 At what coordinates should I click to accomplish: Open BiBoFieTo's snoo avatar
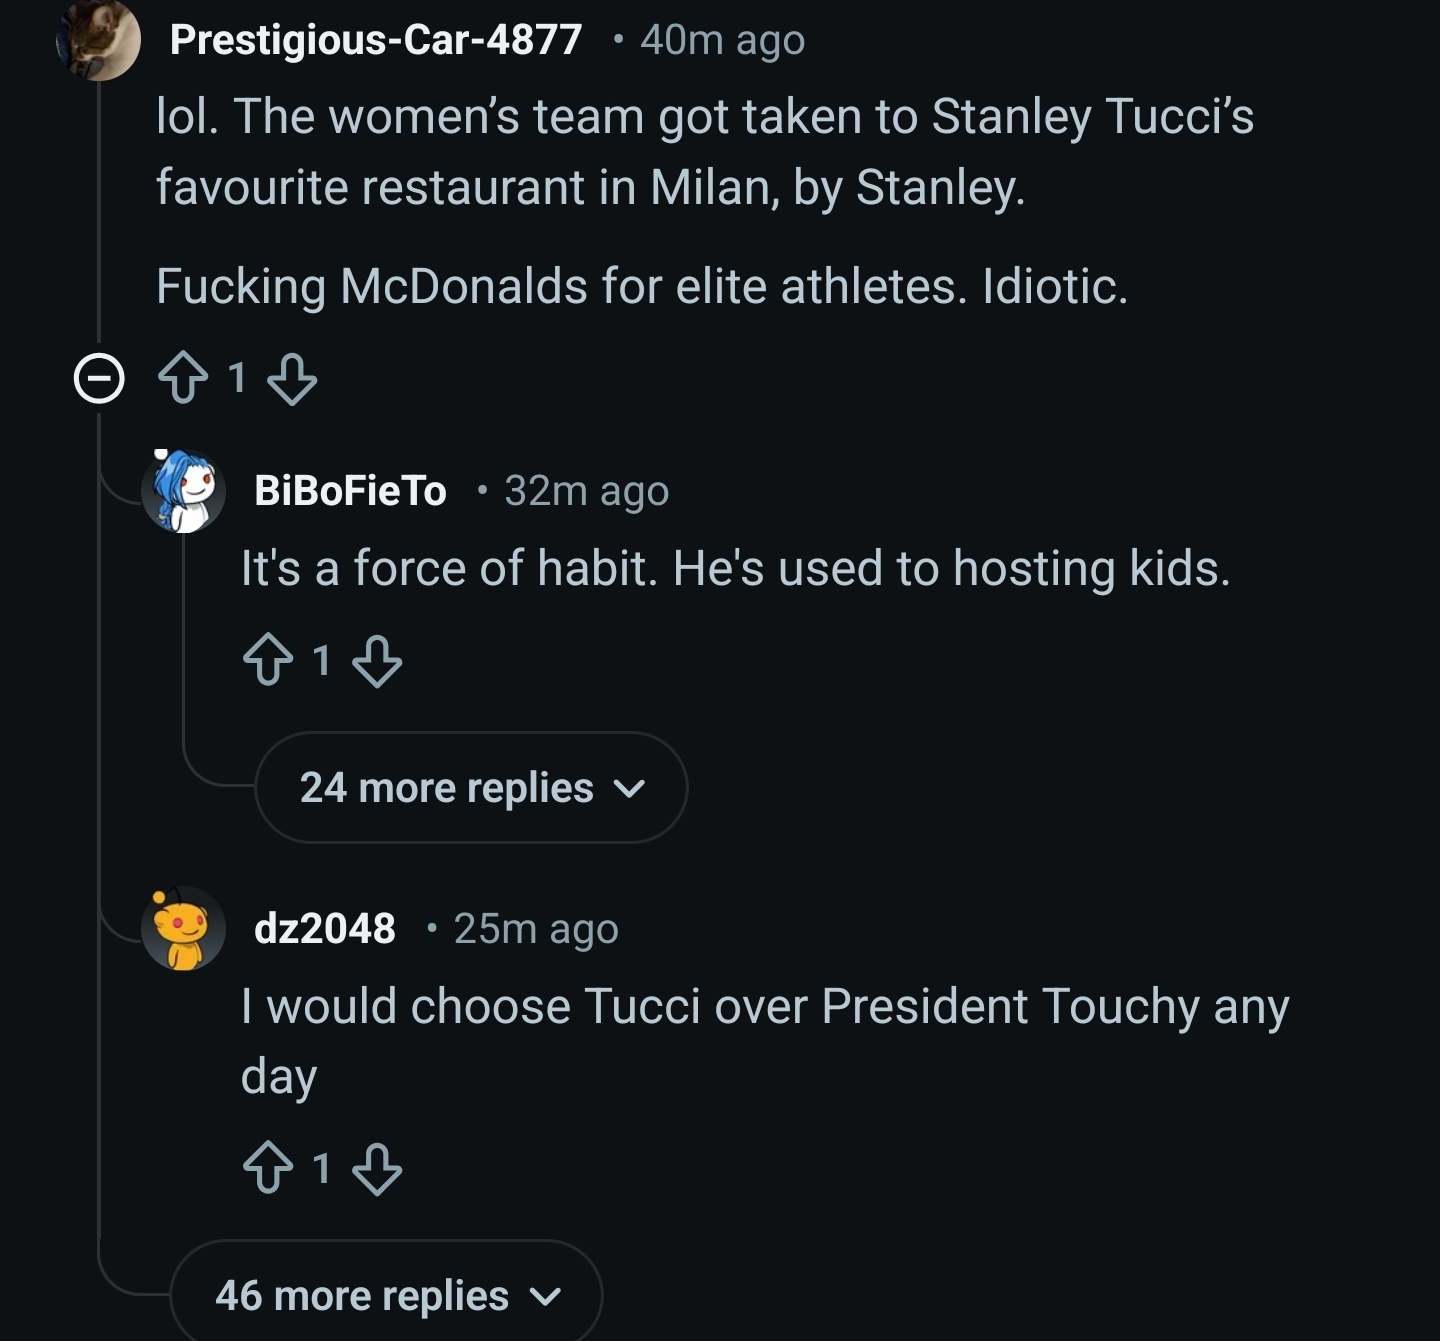pos(183,490)
